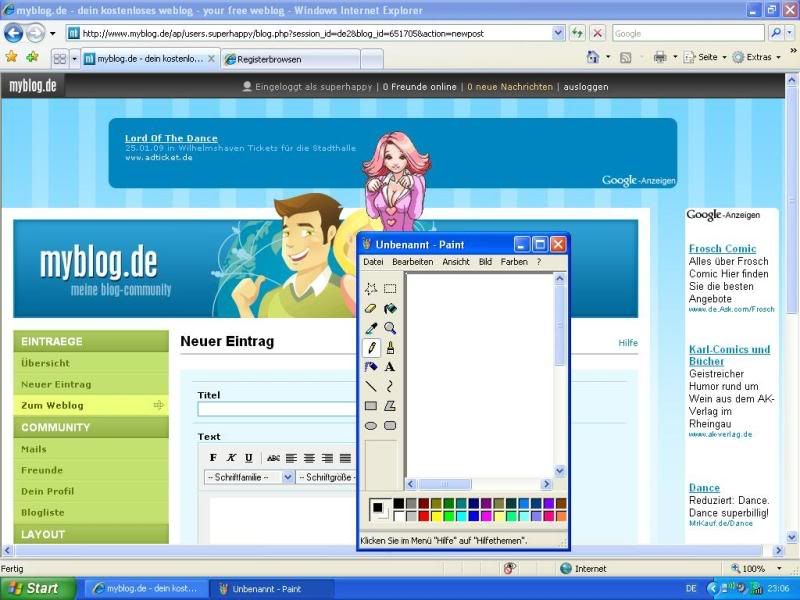Open the Freunde sidebar link
This screenshot has height=600, width=800.
(x=42, y=470)
